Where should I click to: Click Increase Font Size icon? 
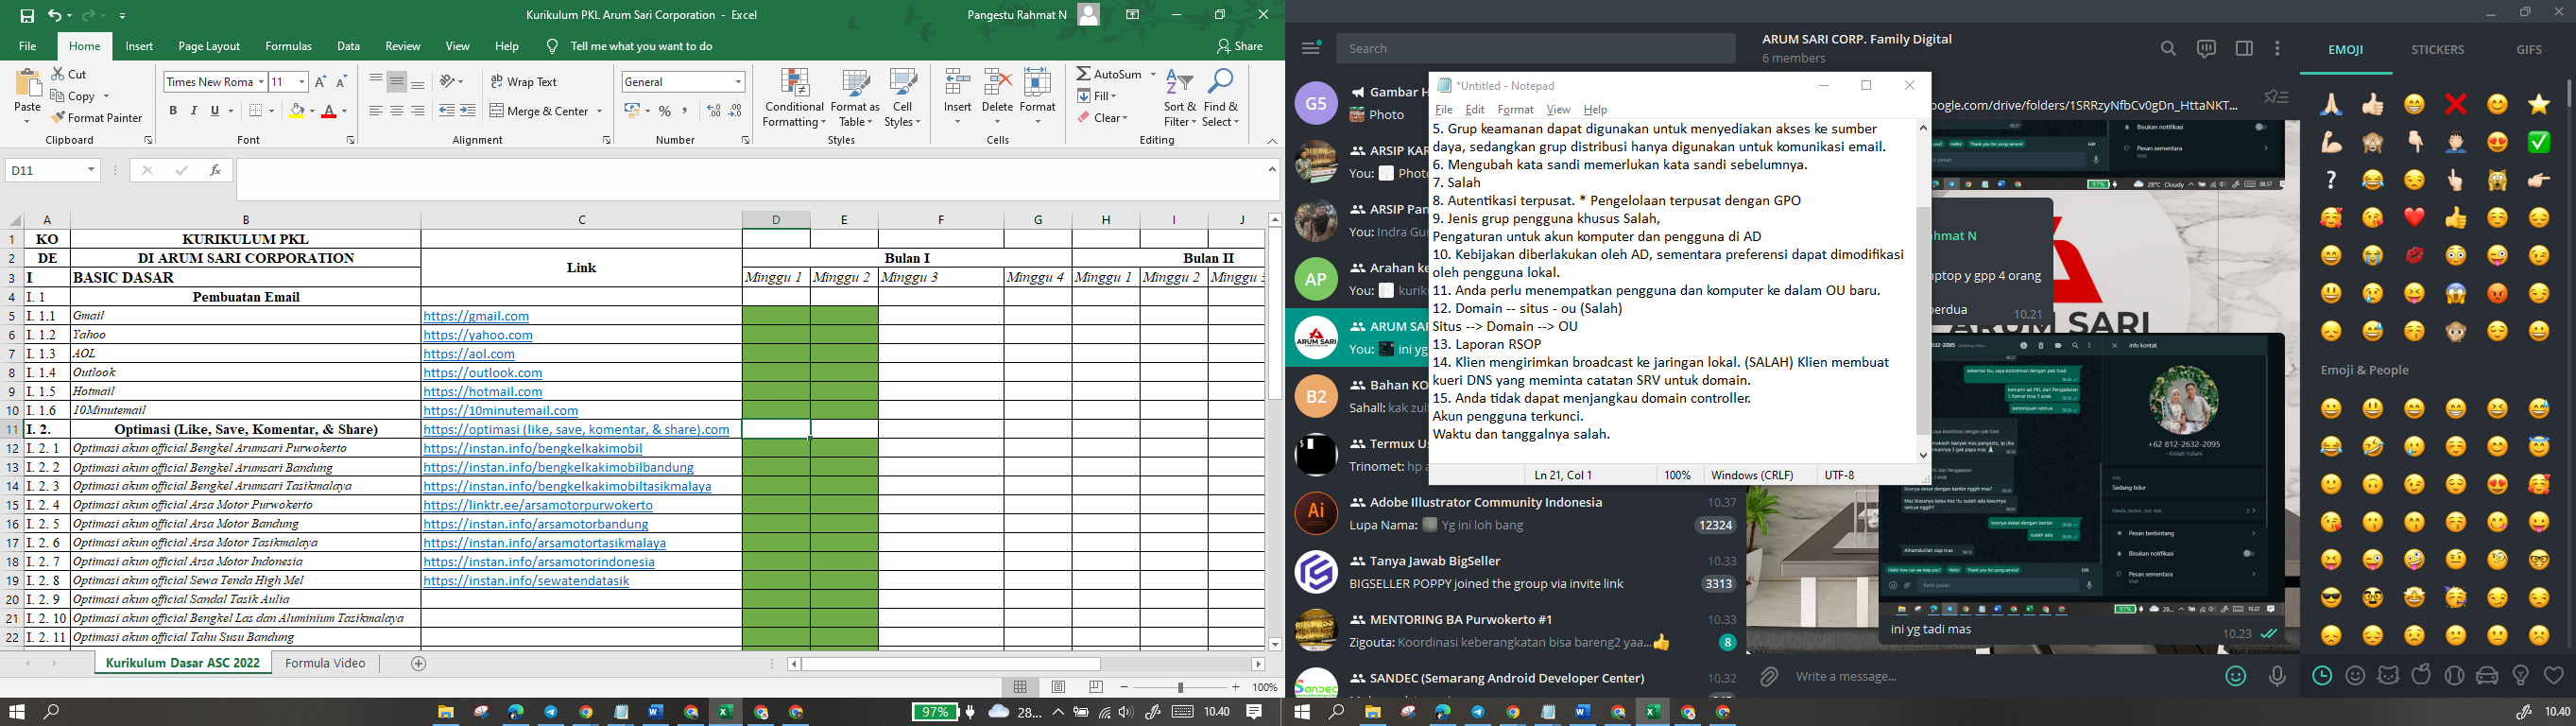pos(320,82)
